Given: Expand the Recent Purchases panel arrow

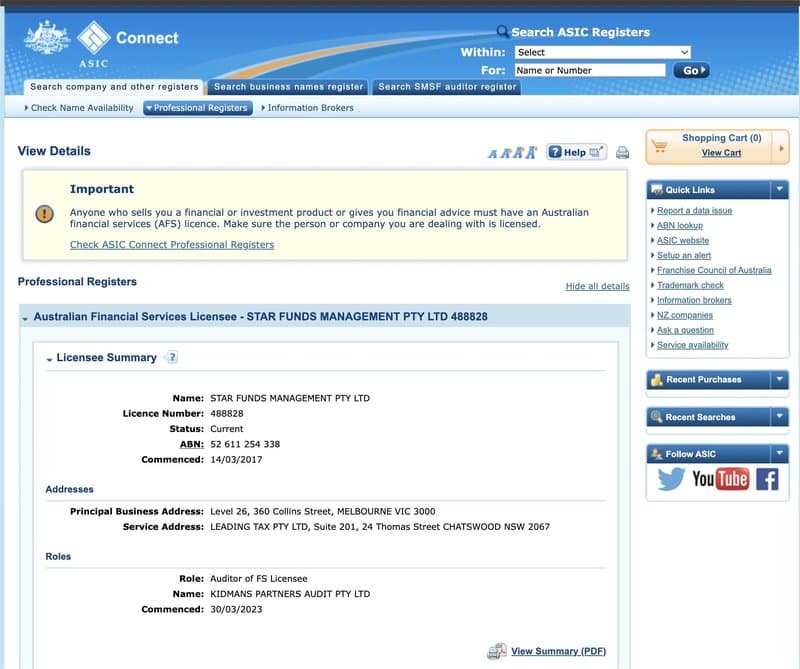Looking at the screenshot, I should coord(780,379).
